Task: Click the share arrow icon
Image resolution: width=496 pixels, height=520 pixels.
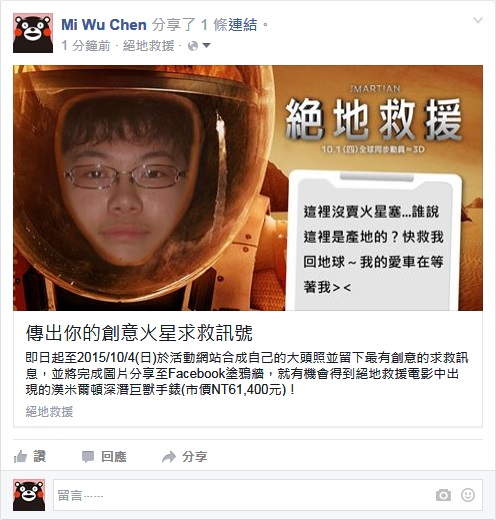Action: point(169,457)
